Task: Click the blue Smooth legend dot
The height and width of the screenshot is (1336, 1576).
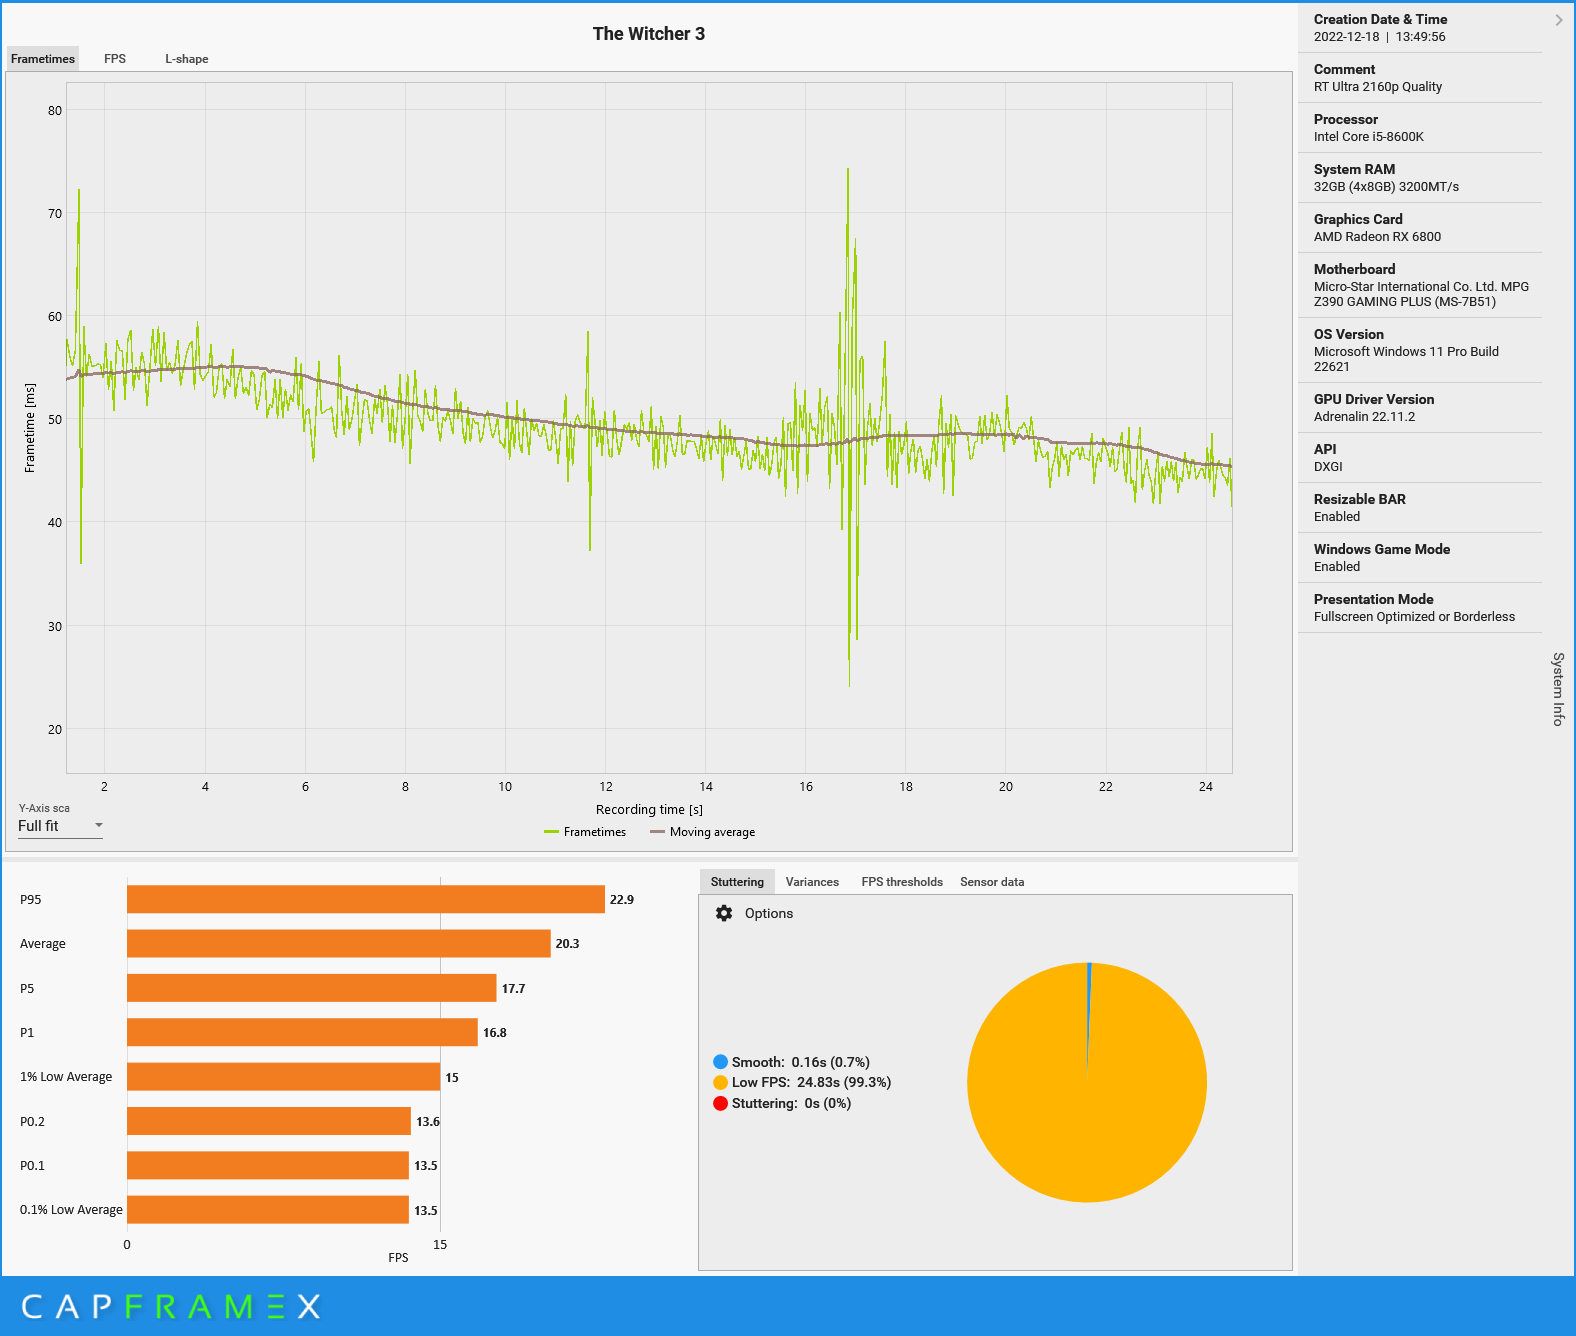Action: tap(720, 1062)
